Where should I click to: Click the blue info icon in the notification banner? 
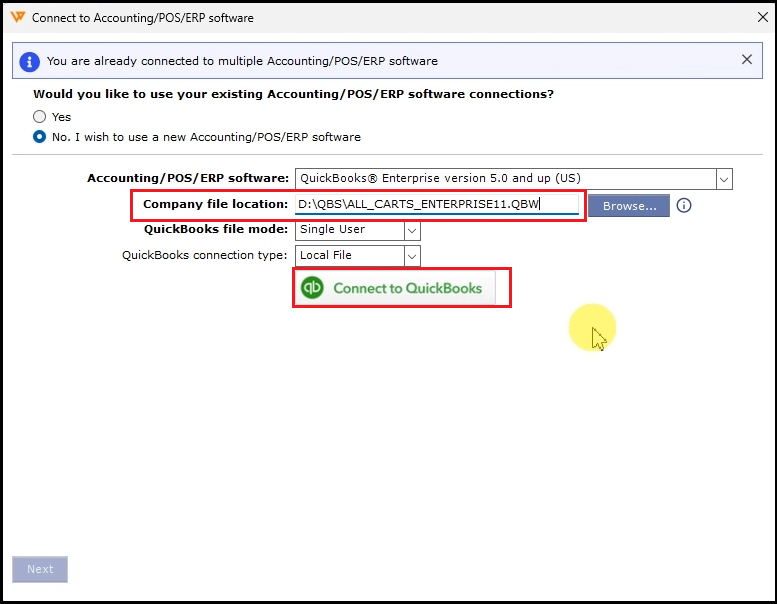(x=29, y=62)
